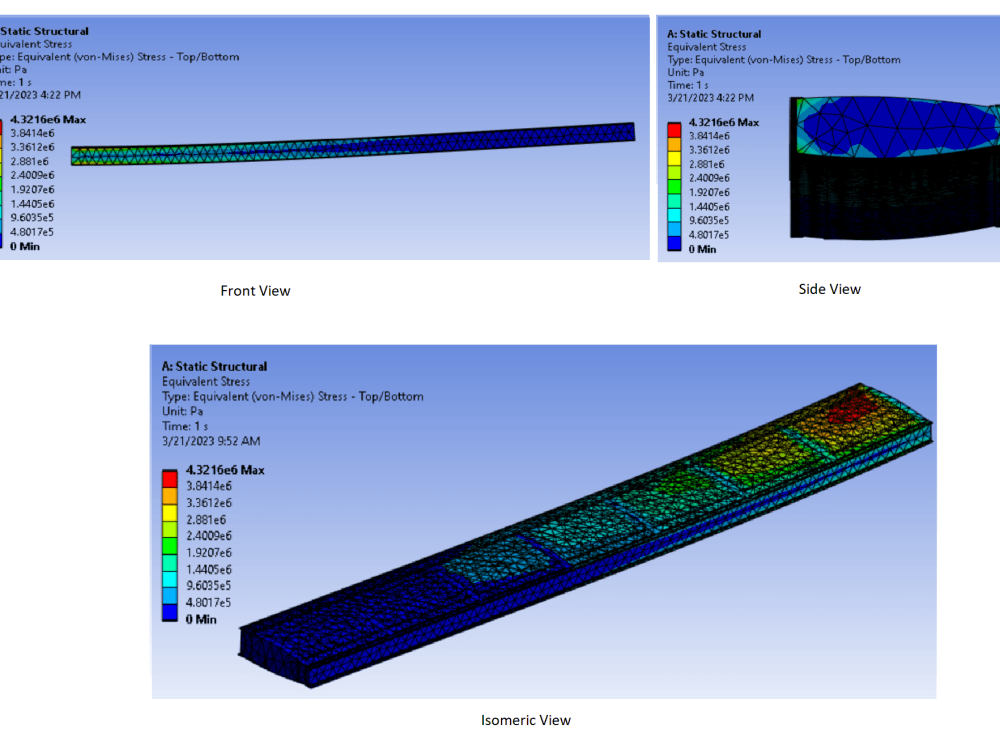This screenshot has height=750, width=1000.
Task: Select the 'Side View' caption
Action: pos(830,290)
